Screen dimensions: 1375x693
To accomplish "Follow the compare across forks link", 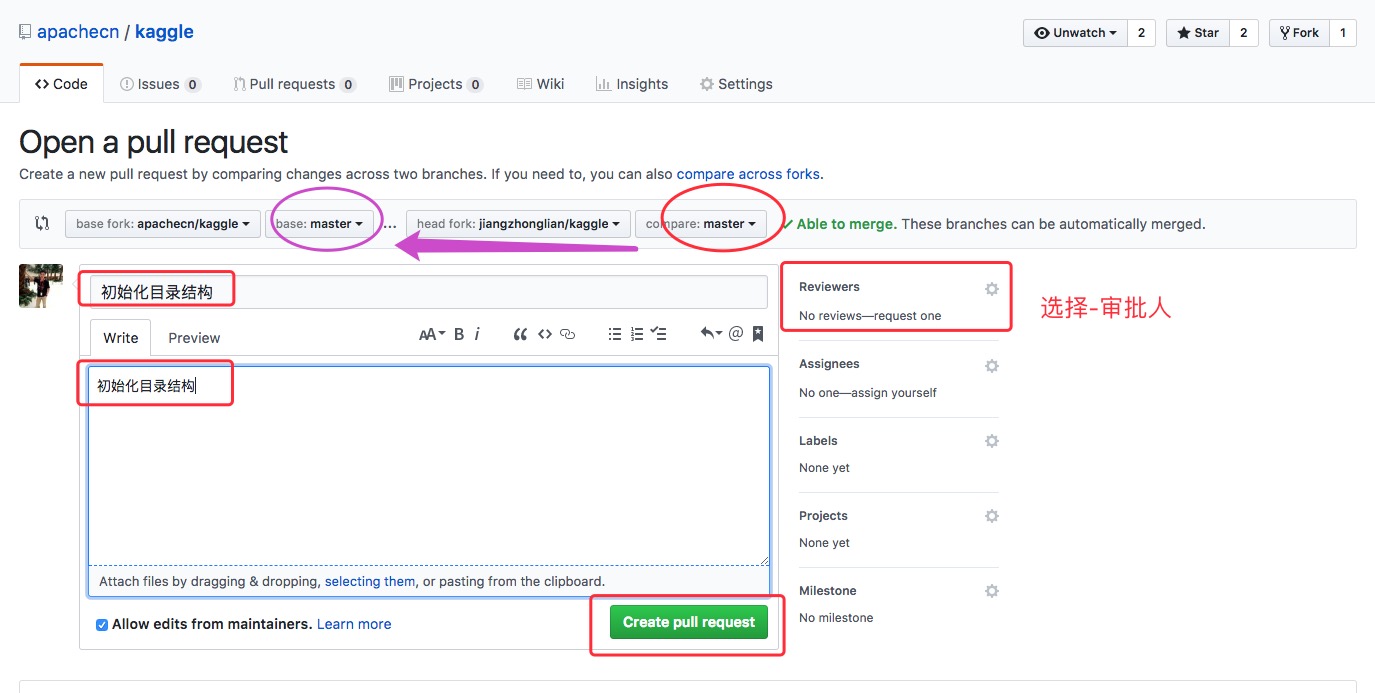I will click(748, 174).
